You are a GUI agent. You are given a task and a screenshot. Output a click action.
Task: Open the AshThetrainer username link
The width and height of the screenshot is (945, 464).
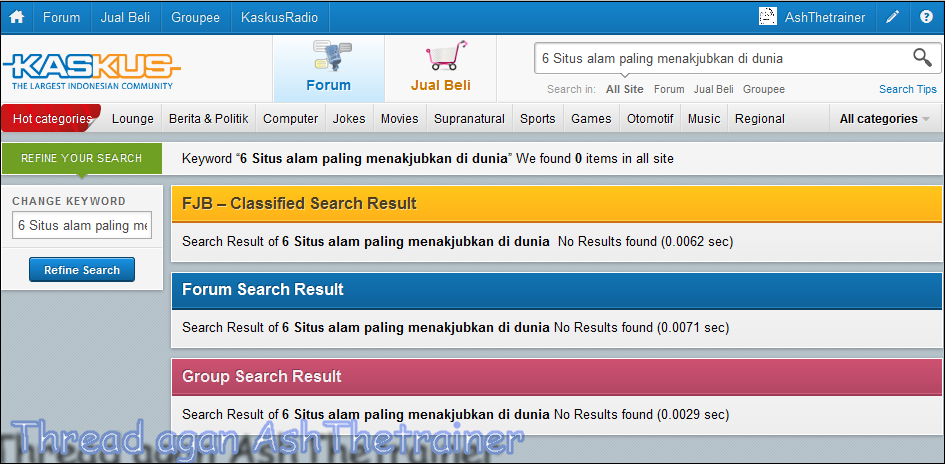(824, 17)
